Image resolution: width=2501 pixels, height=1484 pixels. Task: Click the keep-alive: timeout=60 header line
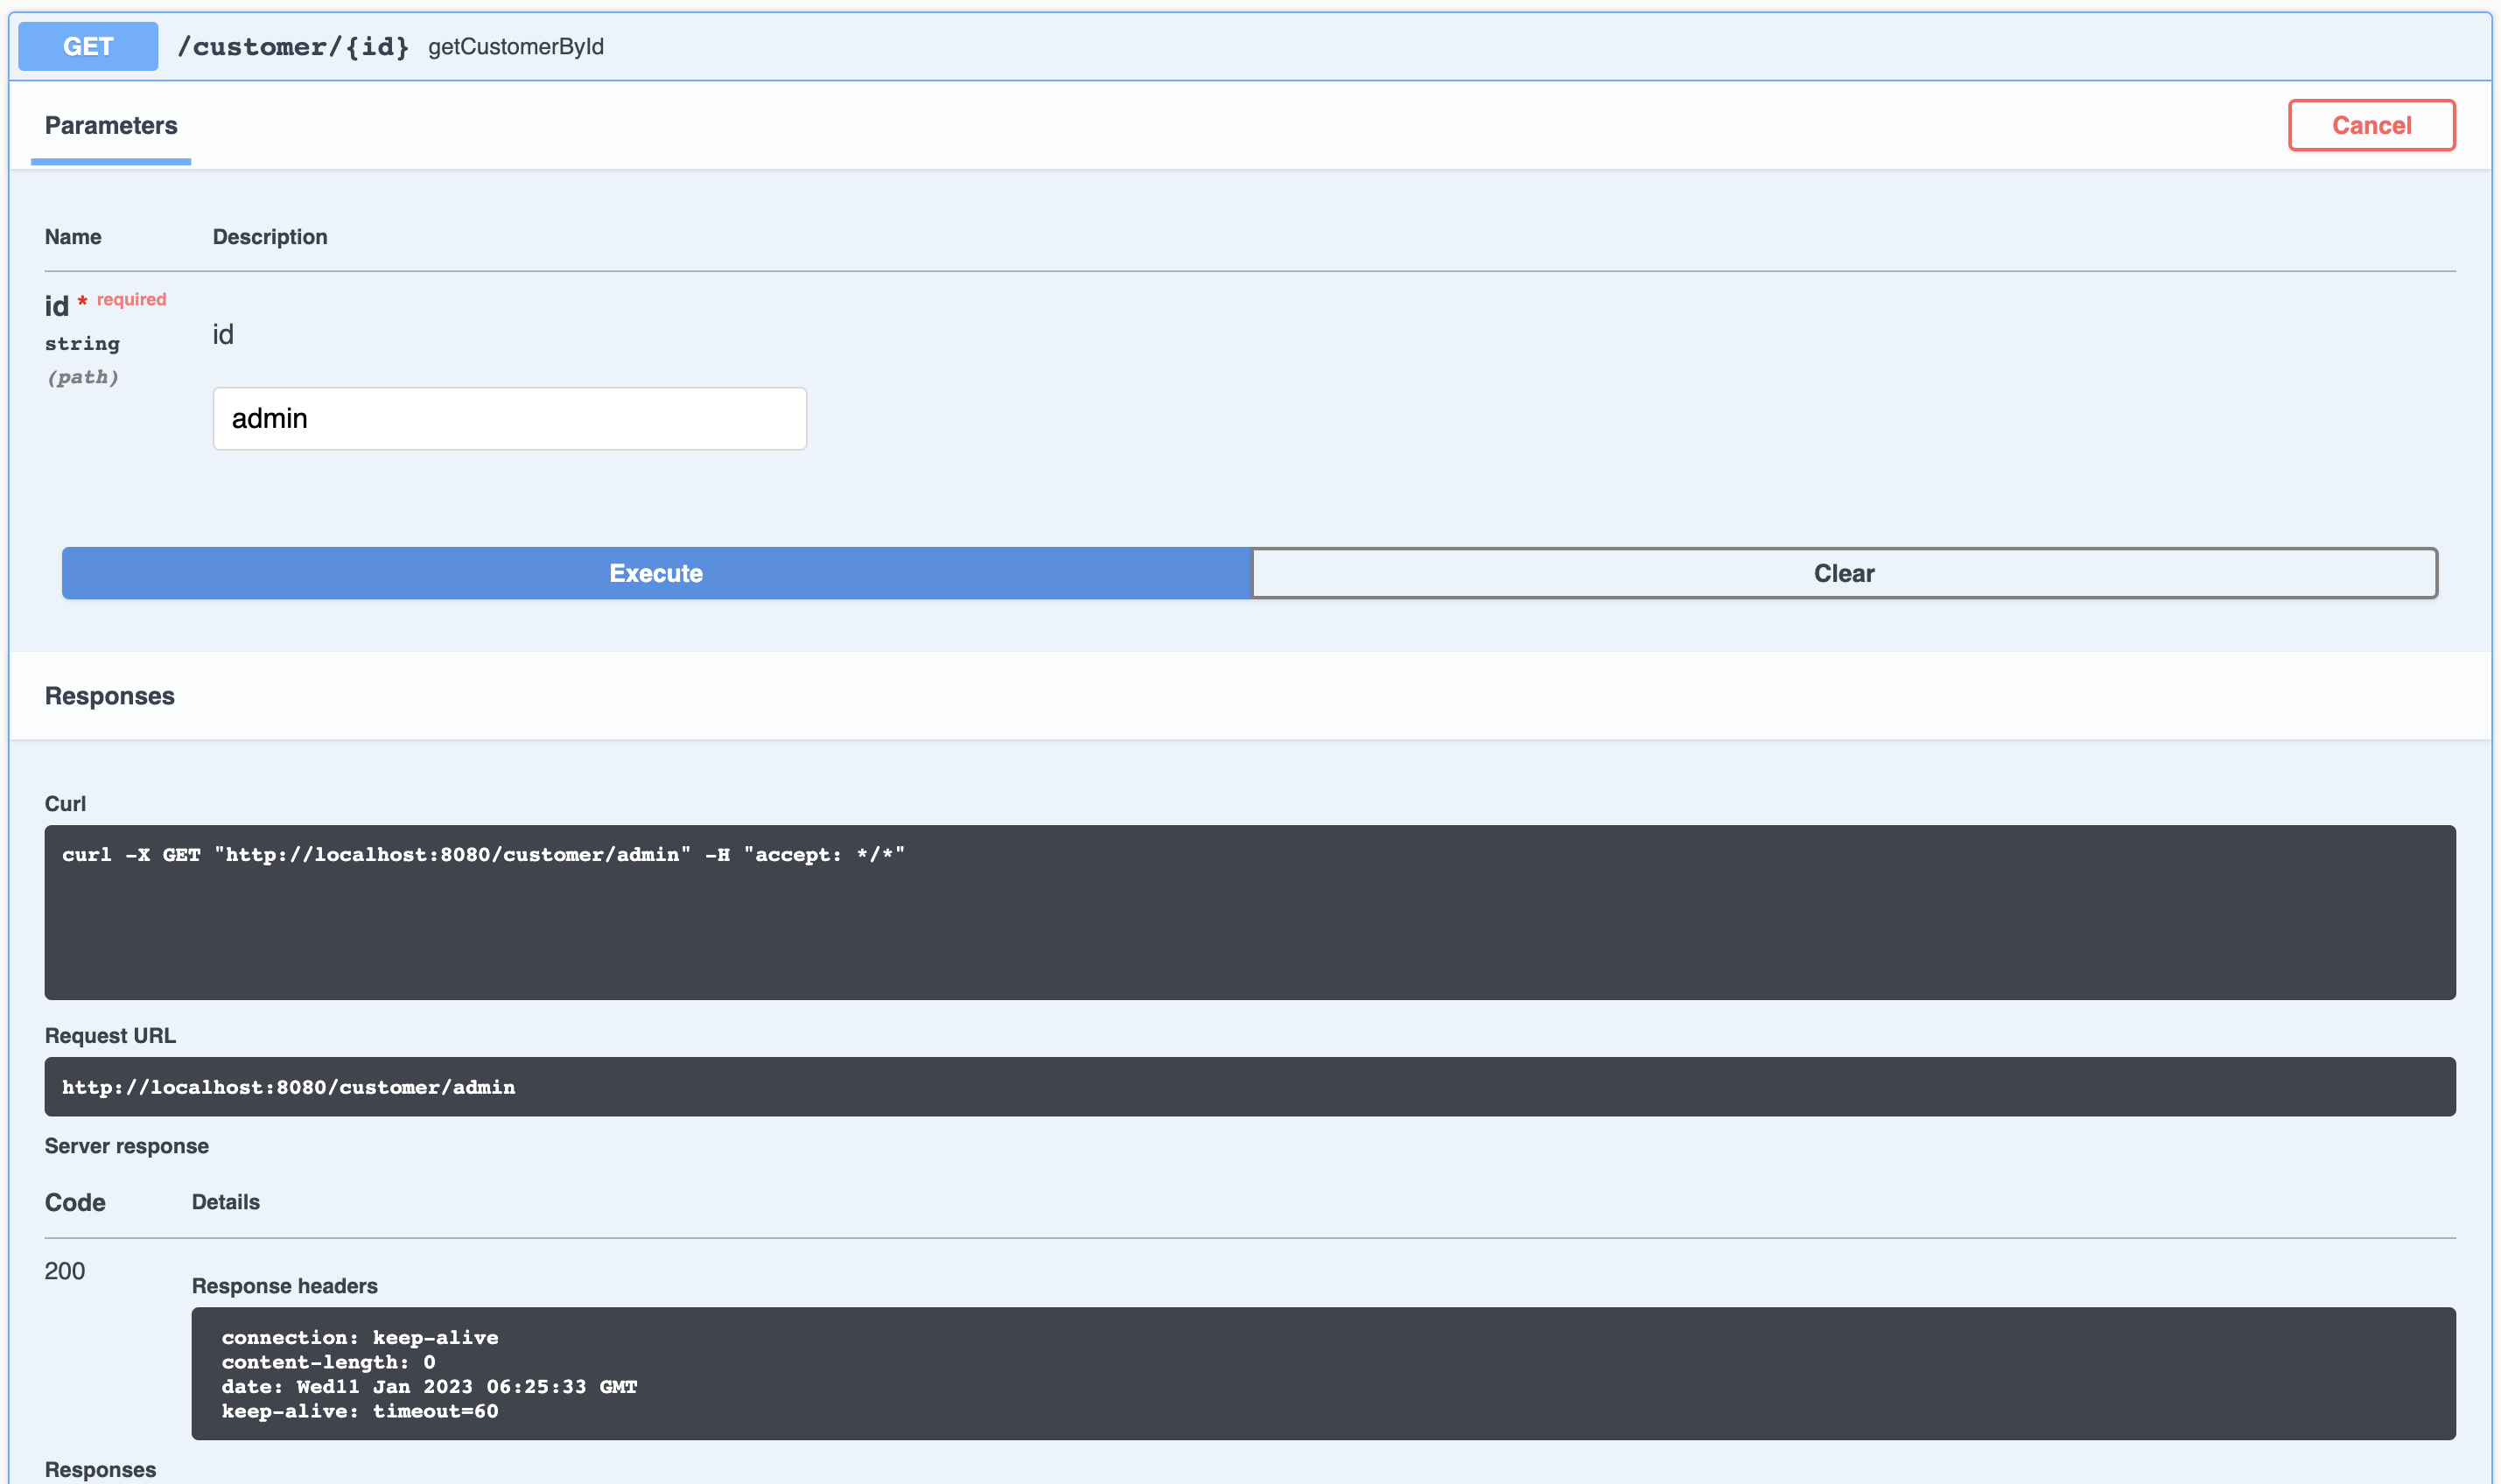click(x=360, y=1411)
